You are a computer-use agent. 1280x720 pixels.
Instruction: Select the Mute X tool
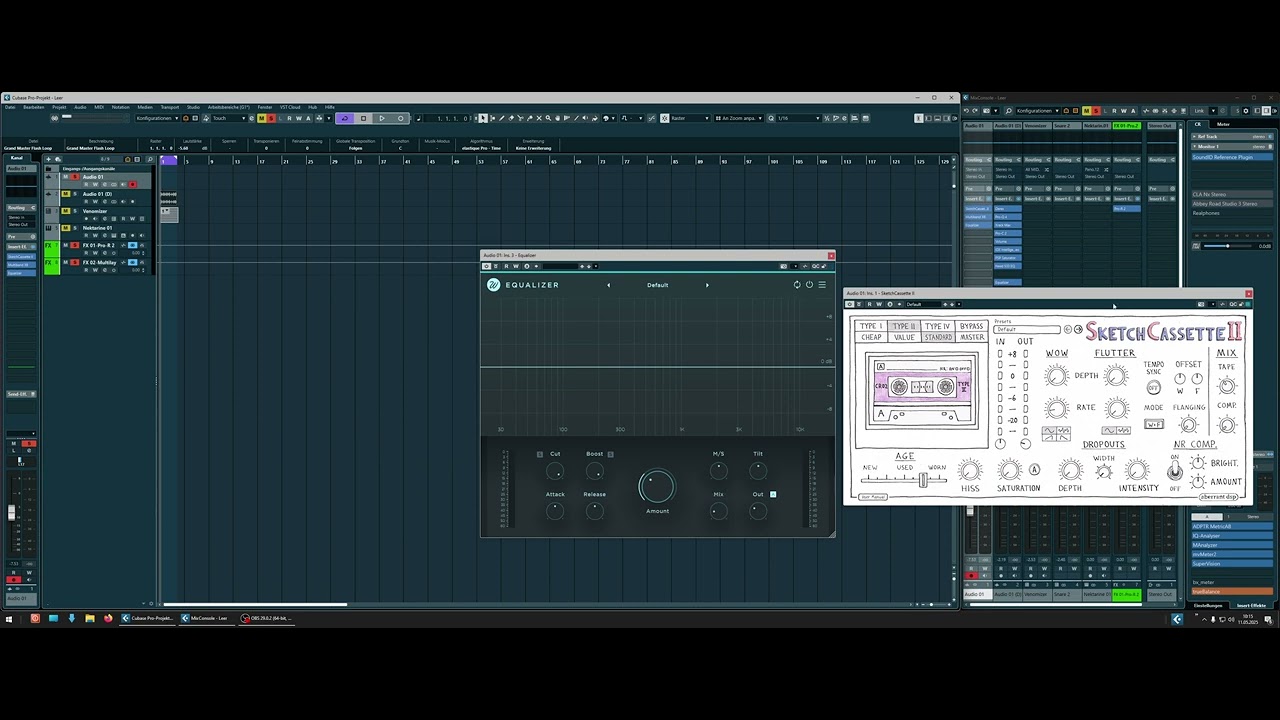(539, 118)
